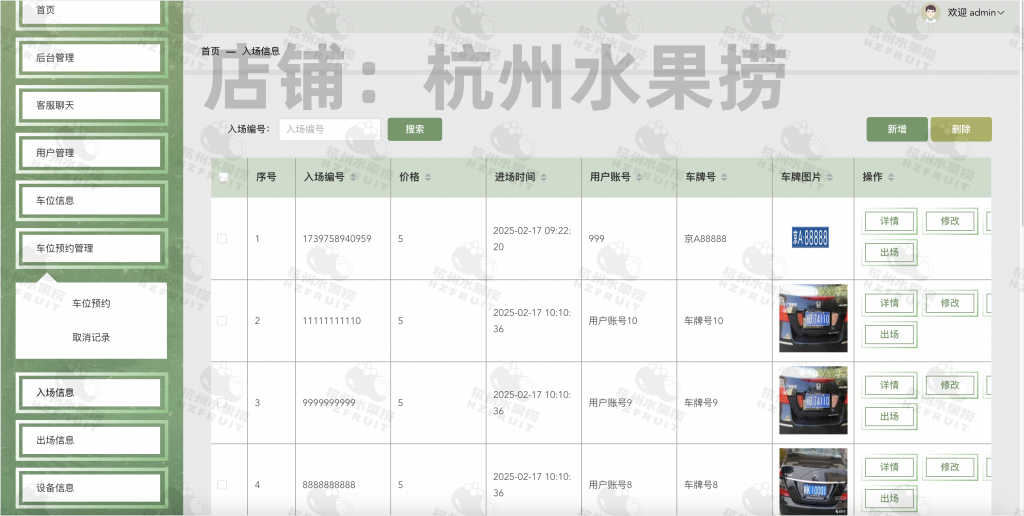This screenshot has width=1024, height=516.
Task: Open plate photo thumbnail for 车牌号9
Action: pyautogui.click(x=813, y=400)
